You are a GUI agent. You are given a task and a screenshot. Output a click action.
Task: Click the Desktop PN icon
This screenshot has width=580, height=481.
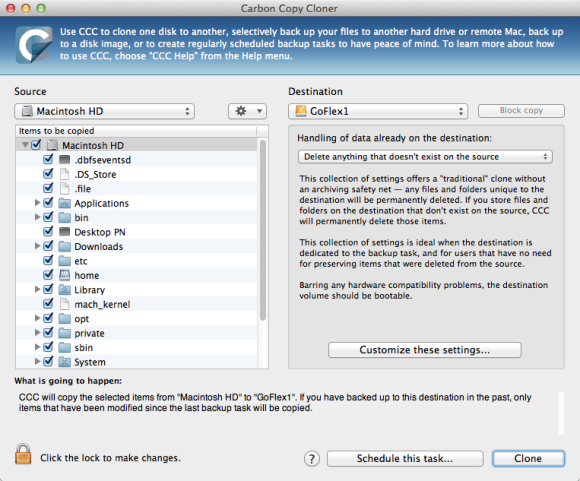pyautogui.click(x=64, y=232)
